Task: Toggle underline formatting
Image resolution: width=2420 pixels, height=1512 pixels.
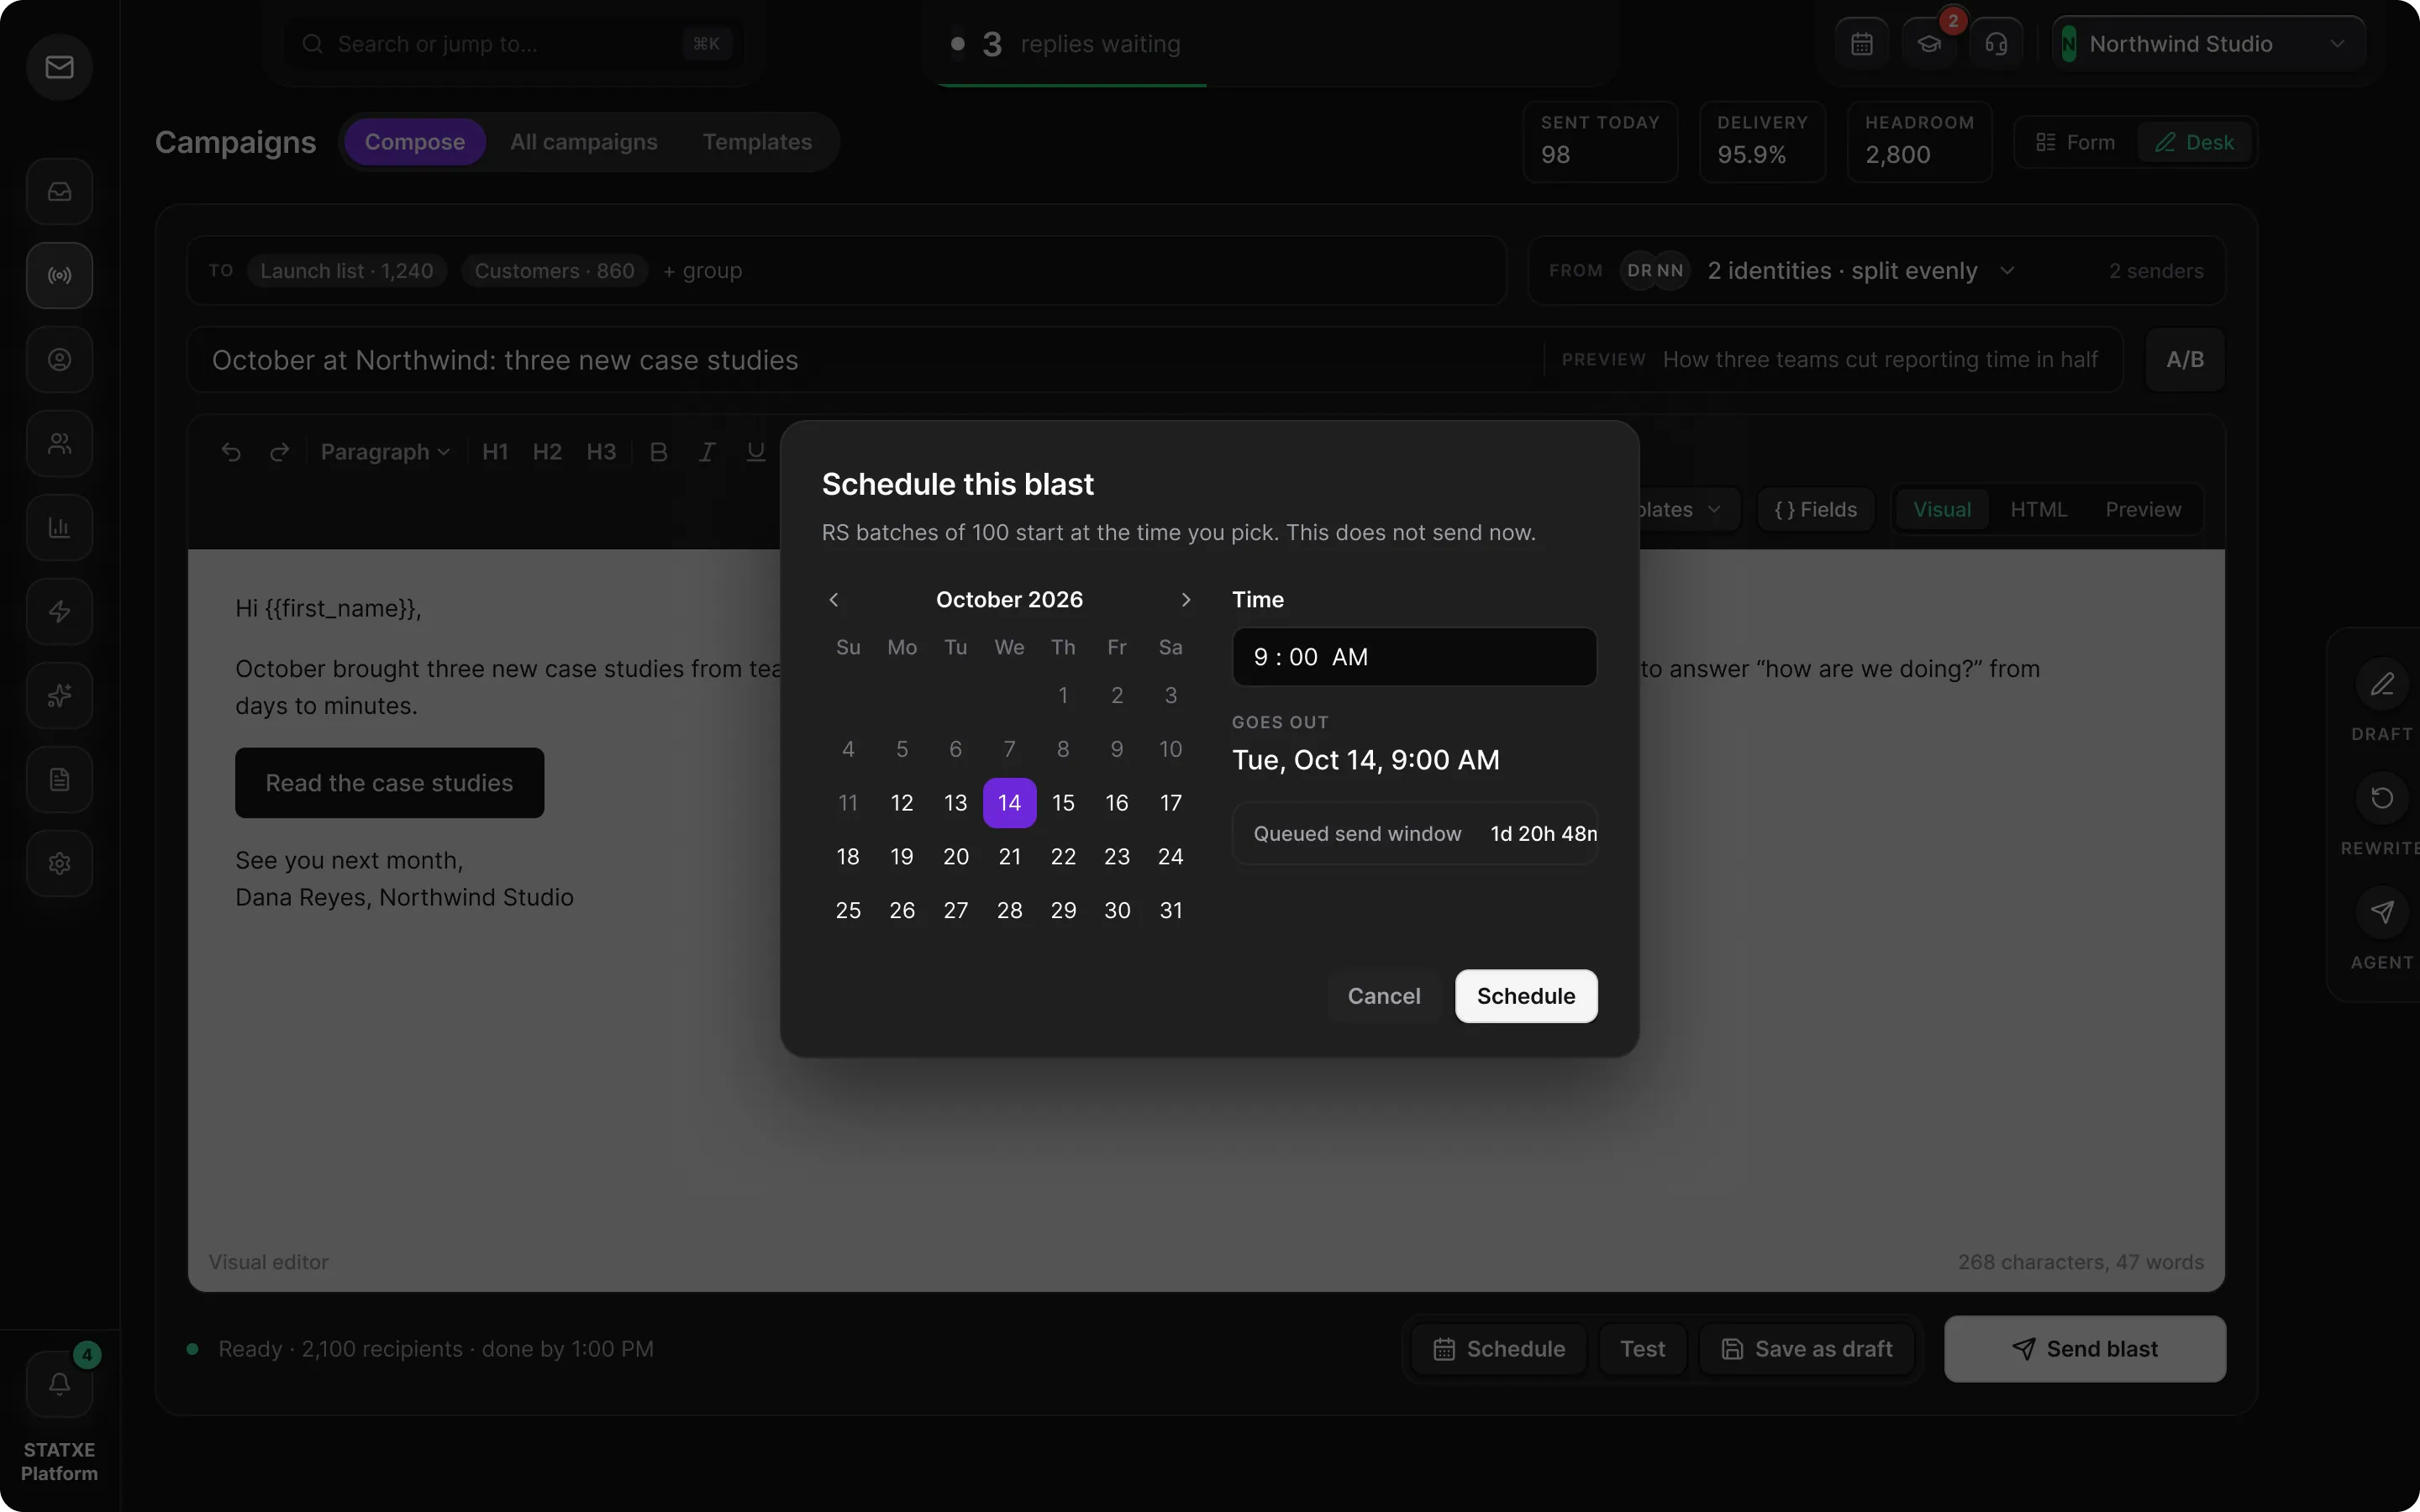Action: (x=756, y=452)
